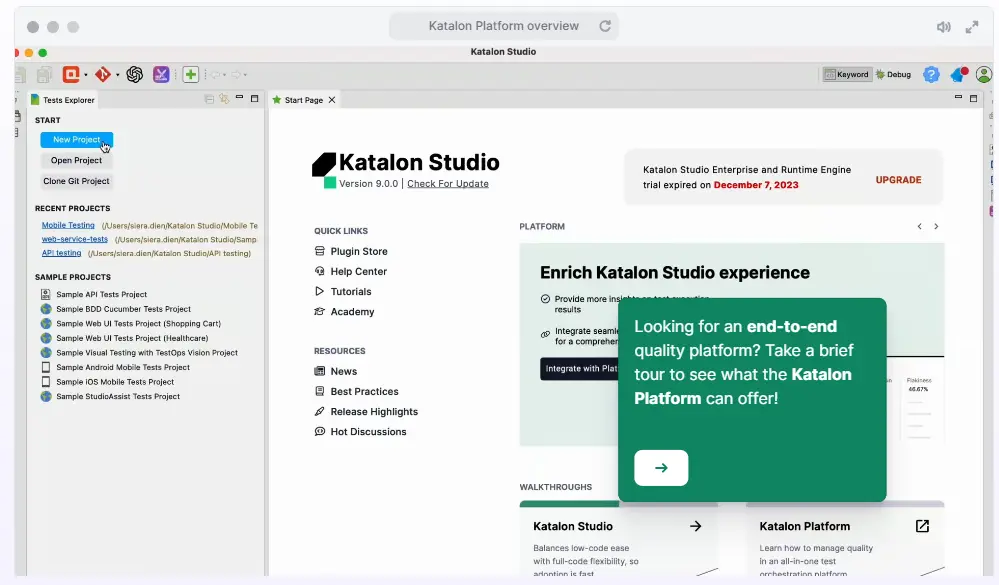Show next Platform carousel slide

tap(936, 226)
